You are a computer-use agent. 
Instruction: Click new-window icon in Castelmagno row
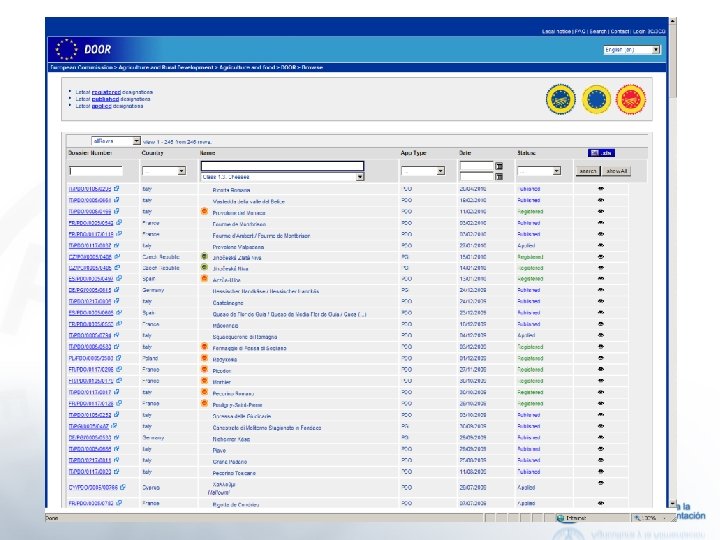tap(117, 301)
